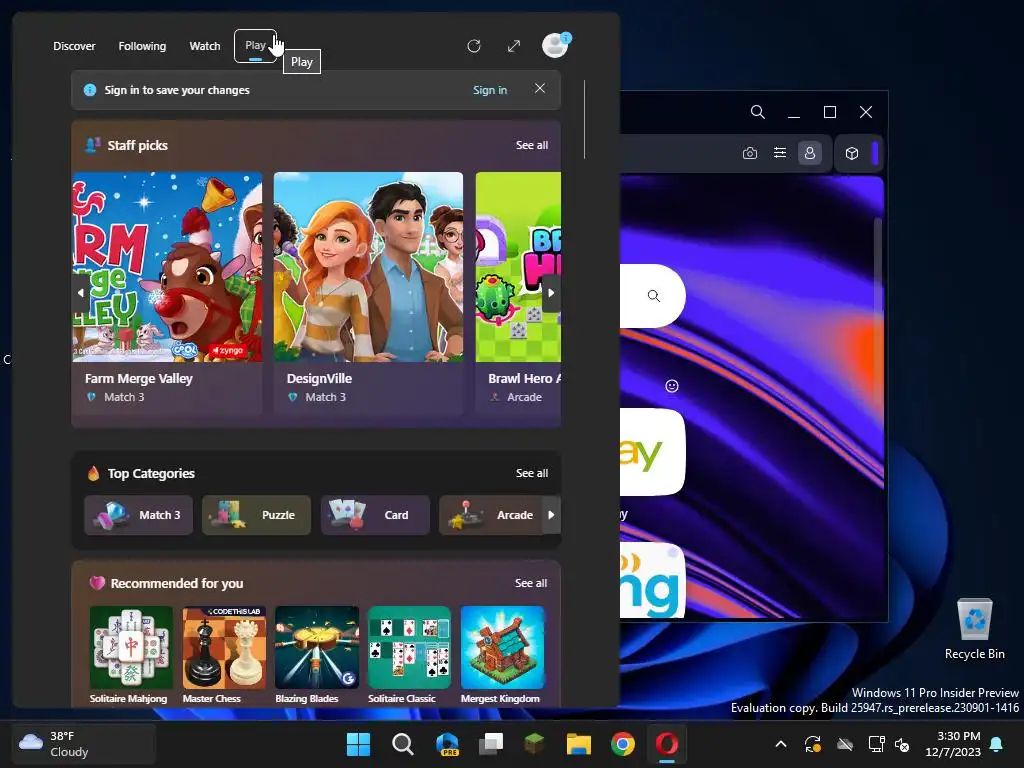Viewport: 1024px width, 768px height.
Task: Click the OneDrive cloud tray icon
Action: [845, 744]
